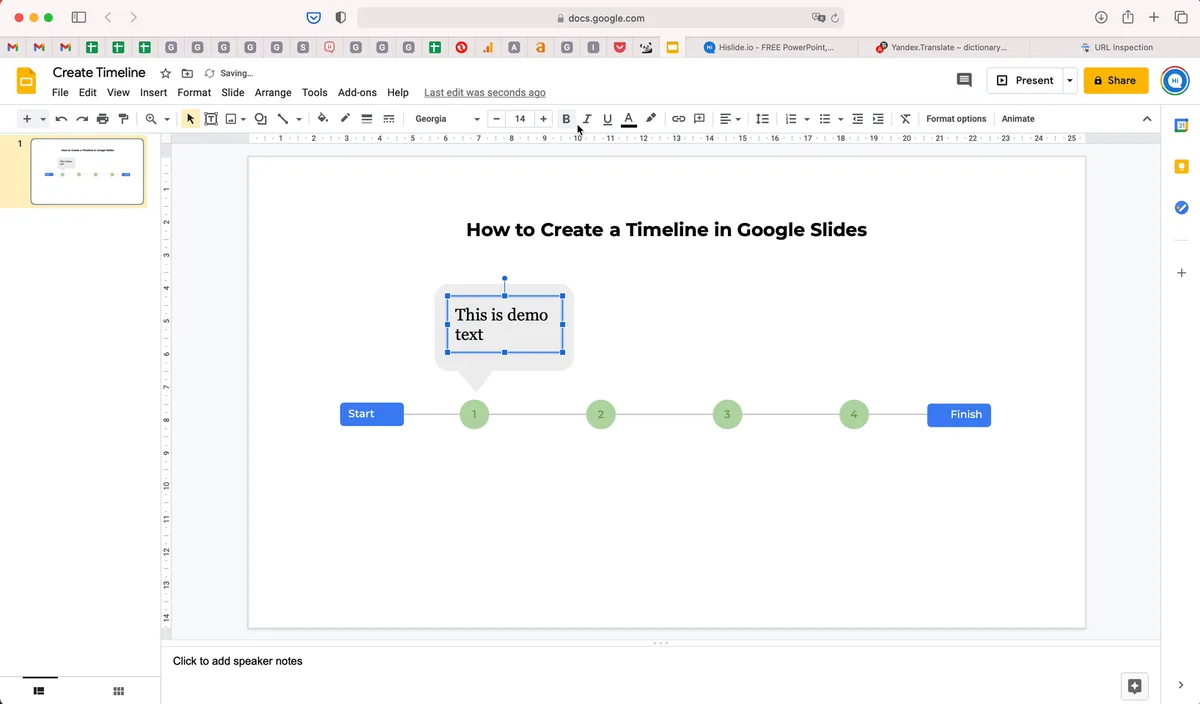
Task: Set border weight
Action: [367, 119]
